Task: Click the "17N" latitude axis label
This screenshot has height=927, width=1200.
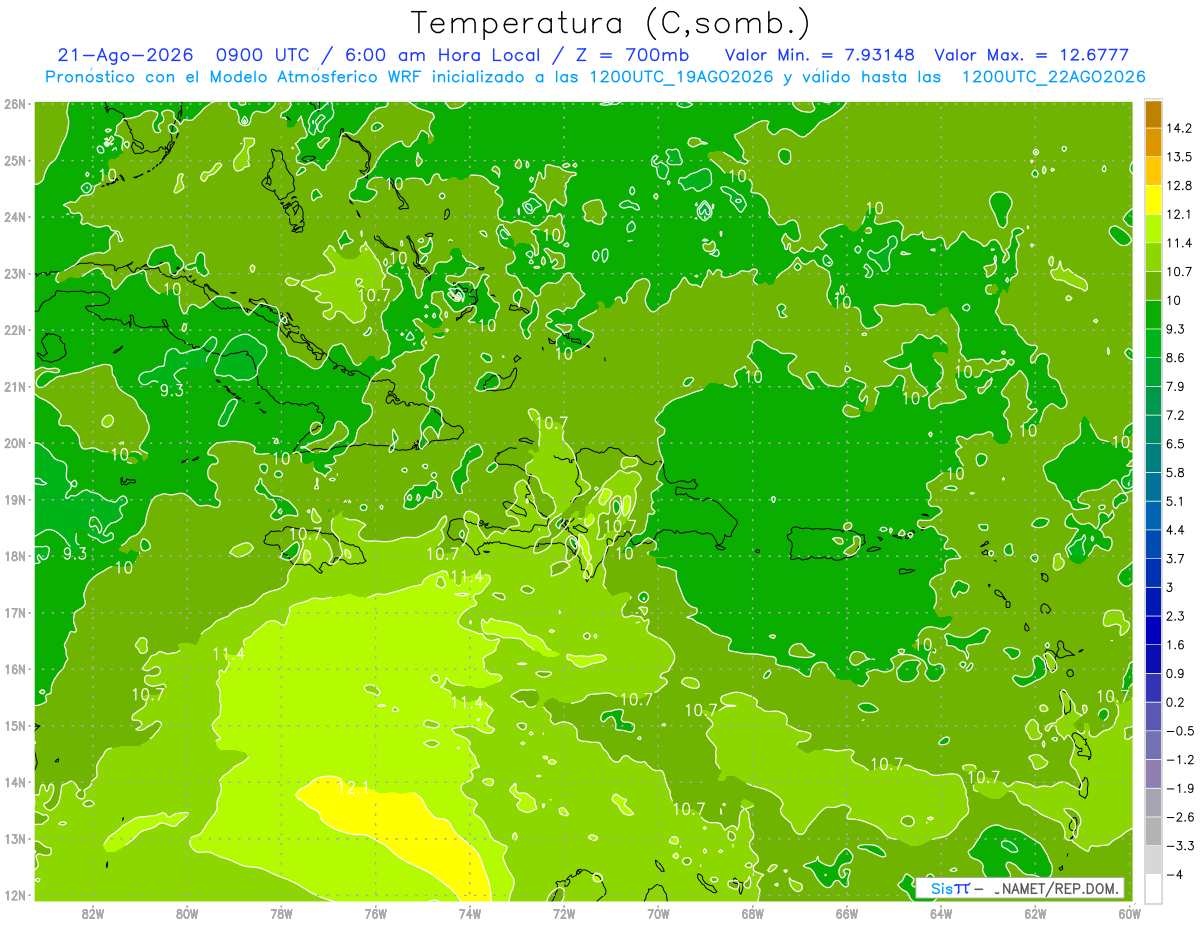Action: coord(15,613)
